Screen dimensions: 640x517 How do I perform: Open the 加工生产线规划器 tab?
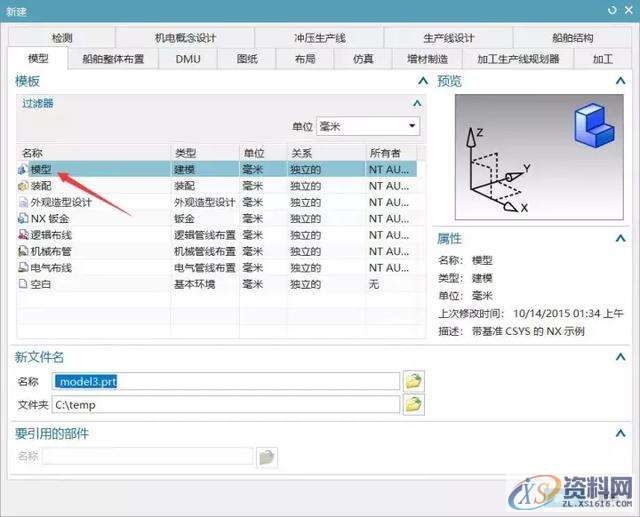518,59
